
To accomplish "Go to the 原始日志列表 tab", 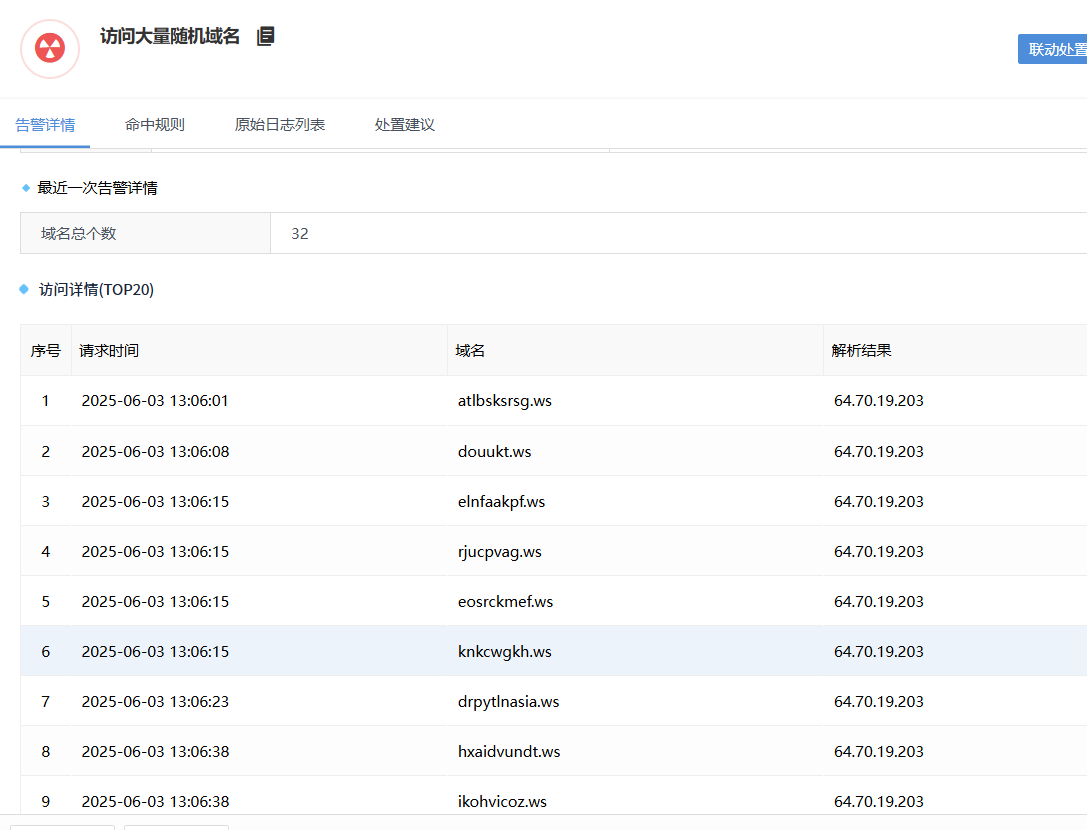I will click(x=280, y=125).
